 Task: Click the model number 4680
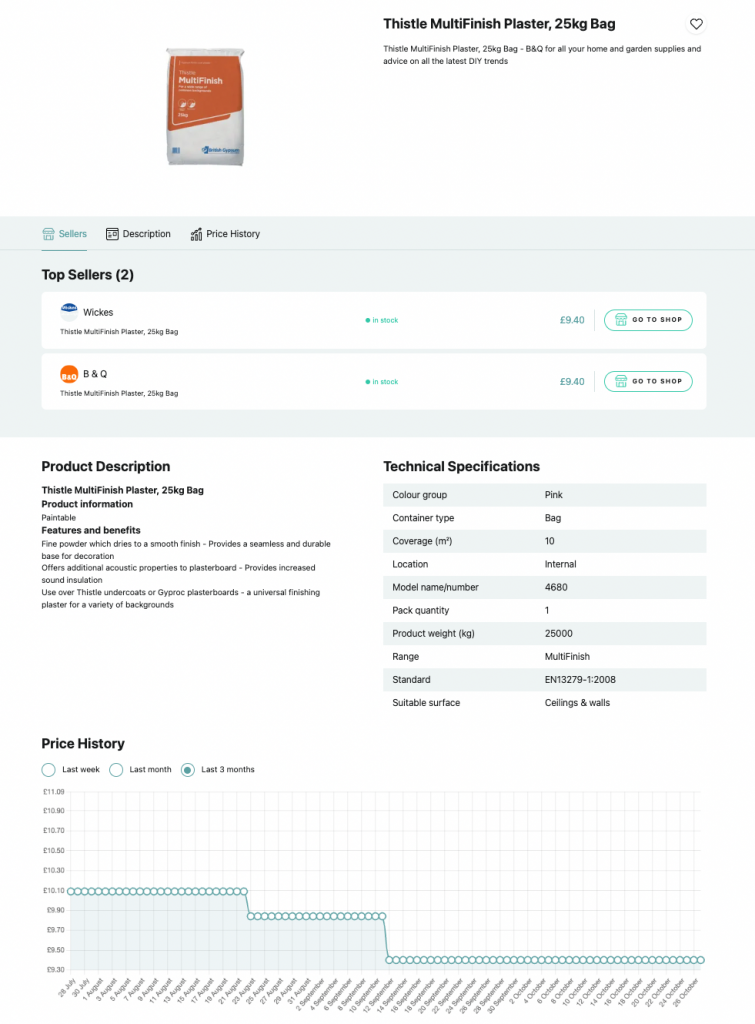(556, 587)
